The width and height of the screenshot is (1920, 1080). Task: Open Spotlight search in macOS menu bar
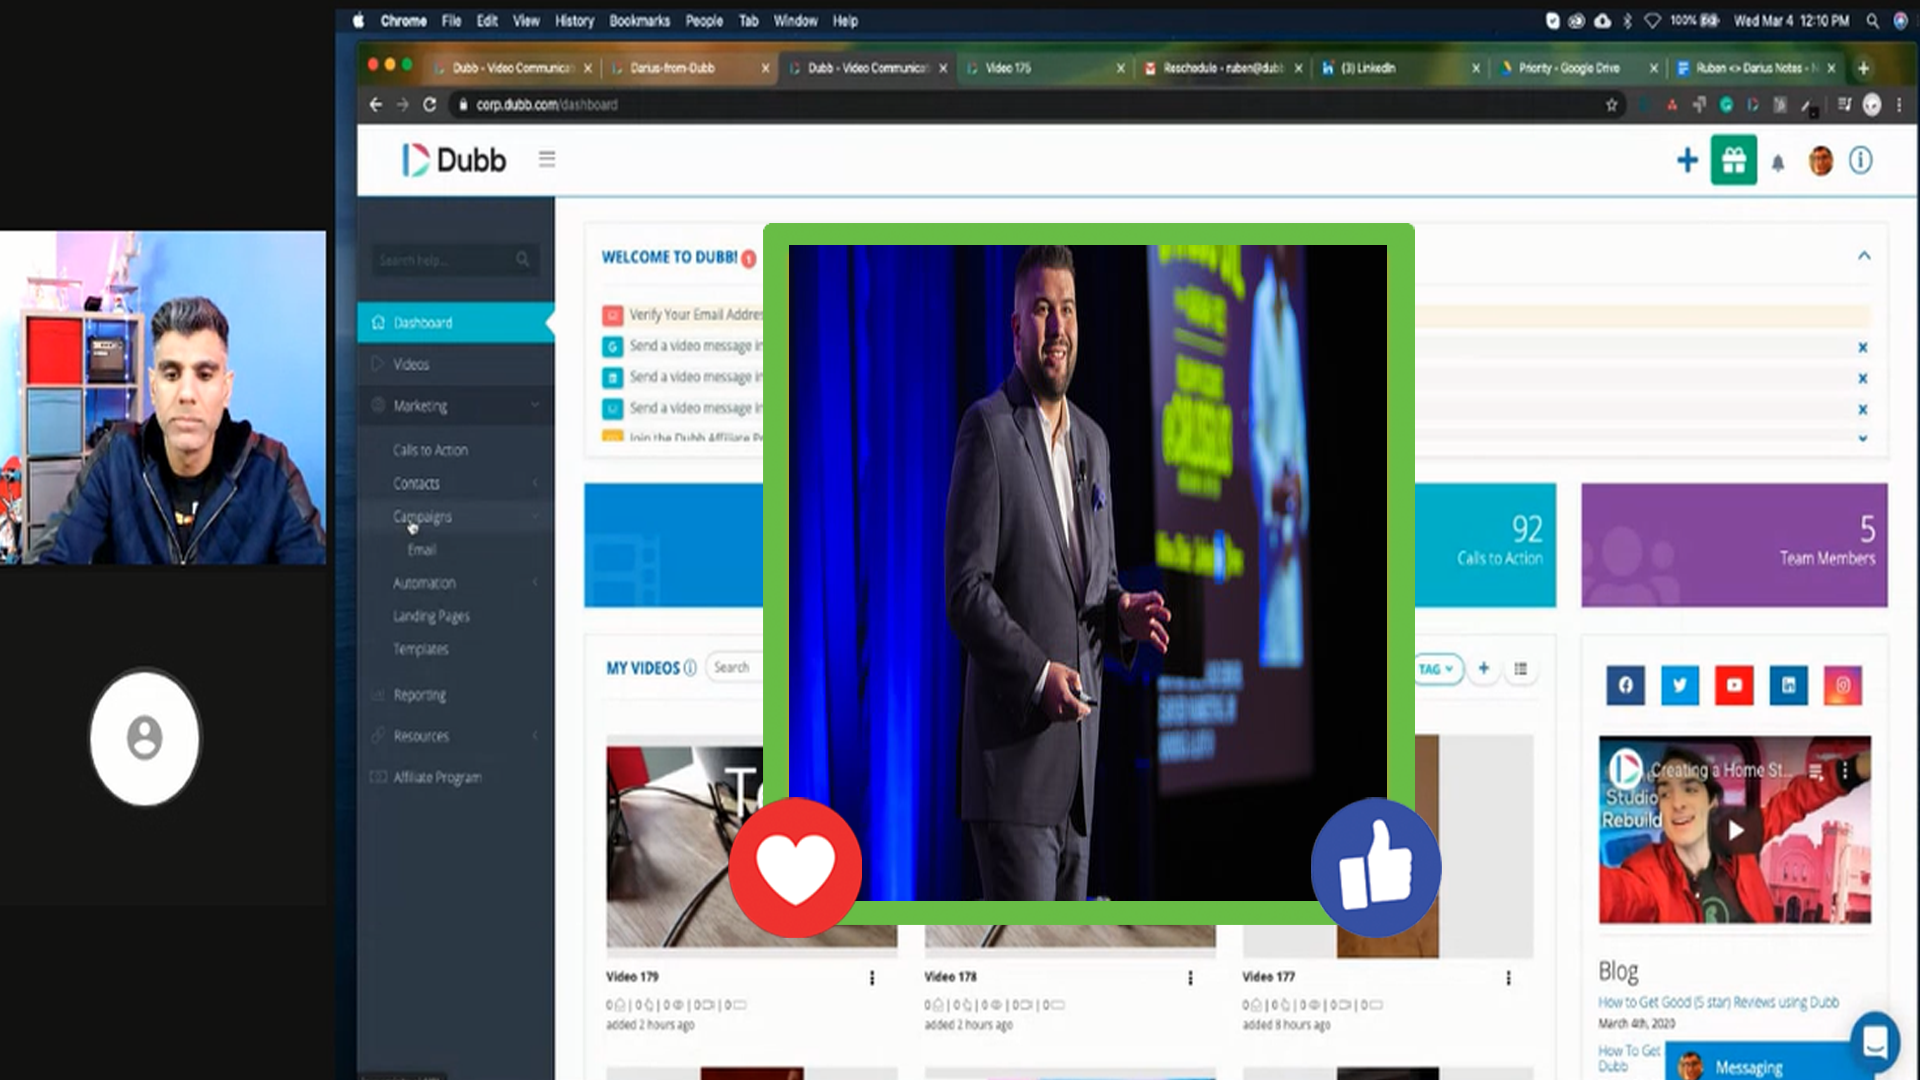[x=1872, y=21]
